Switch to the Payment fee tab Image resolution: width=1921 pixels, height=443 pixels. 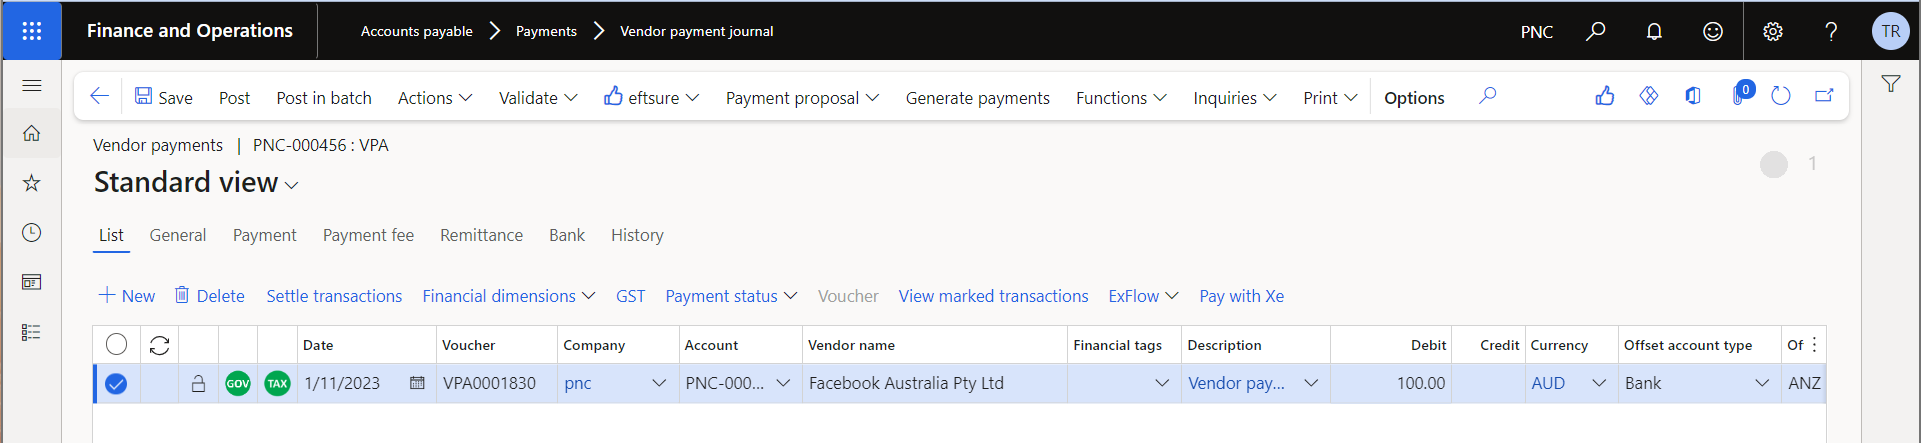click(x=368, y=235)
